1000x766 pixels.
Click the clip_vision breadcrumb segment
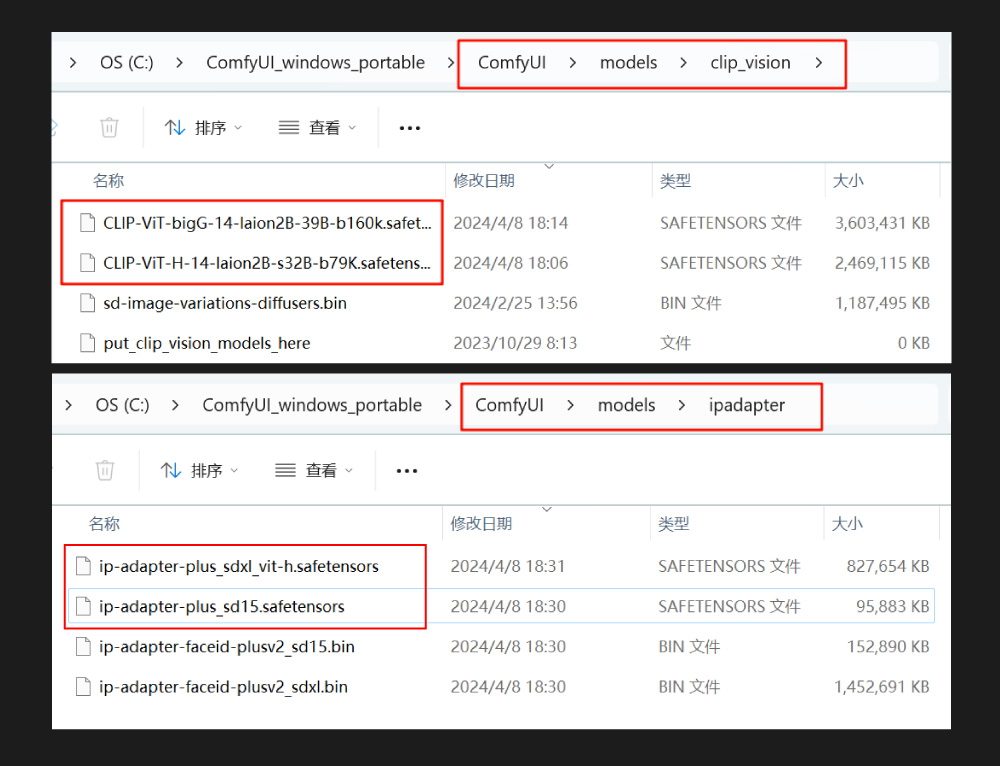point(751,63)
